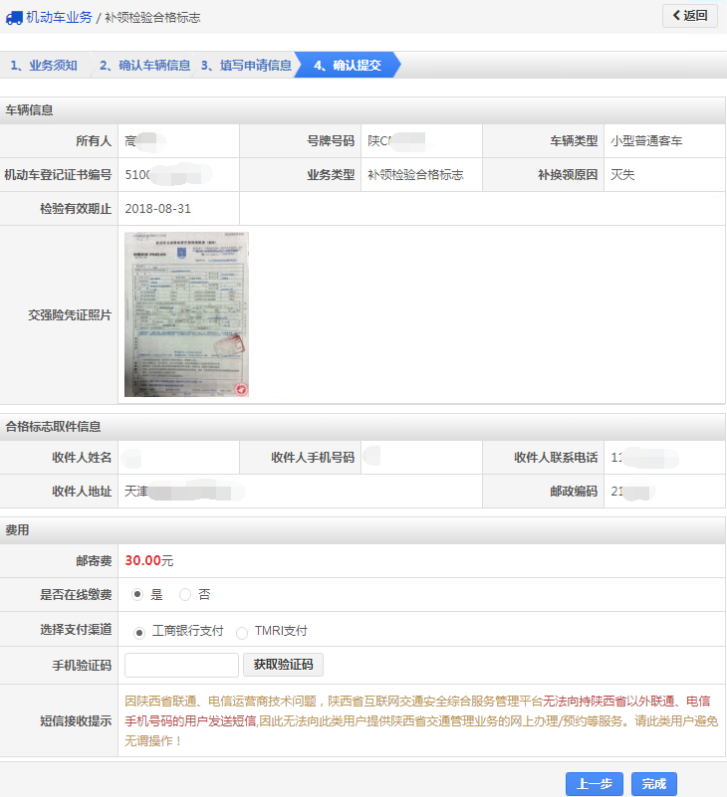The image size is (727, 797).
Task: Select the highlighted 4、确认提交 step
Action: [347, 66]
